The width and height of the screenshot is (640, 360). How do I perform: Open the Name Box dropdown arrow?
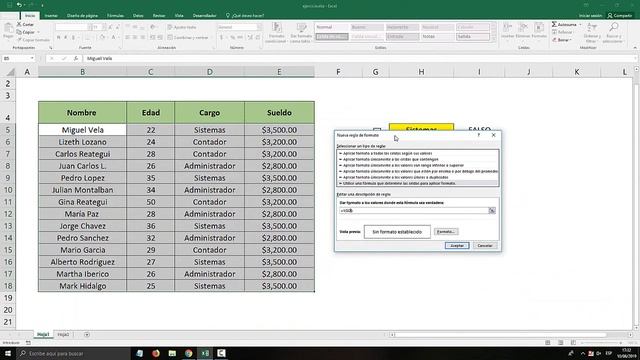[x=32, y=58]
